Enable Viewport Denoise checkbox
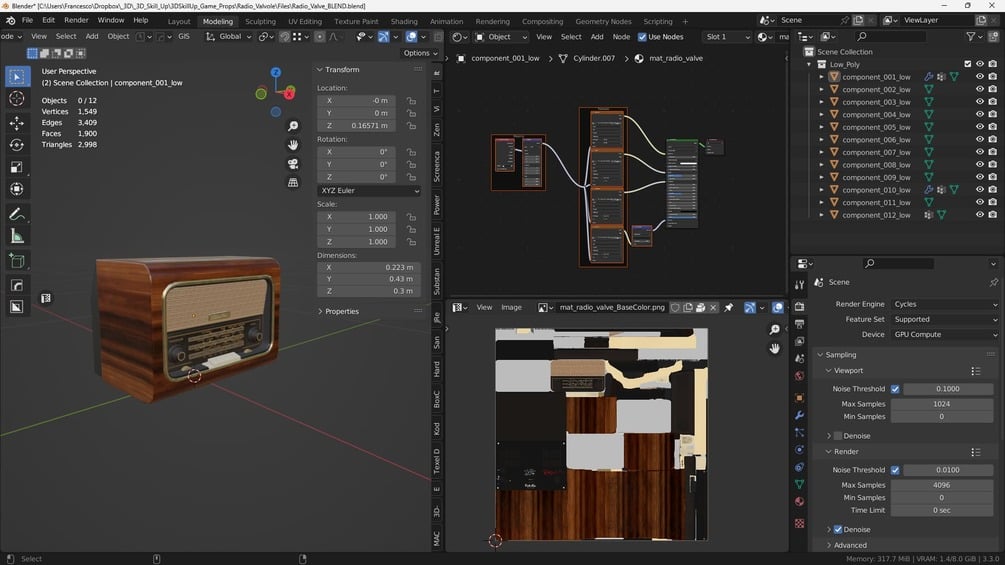Screen dimensions: 1005x565 click(x=838, y=436)
